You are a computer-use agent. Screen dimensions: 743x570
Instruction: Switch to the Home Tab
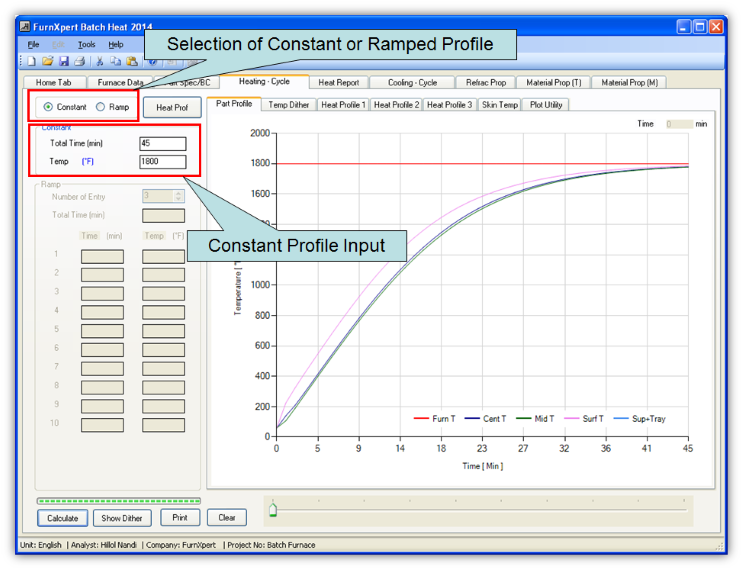pos(54,82)
